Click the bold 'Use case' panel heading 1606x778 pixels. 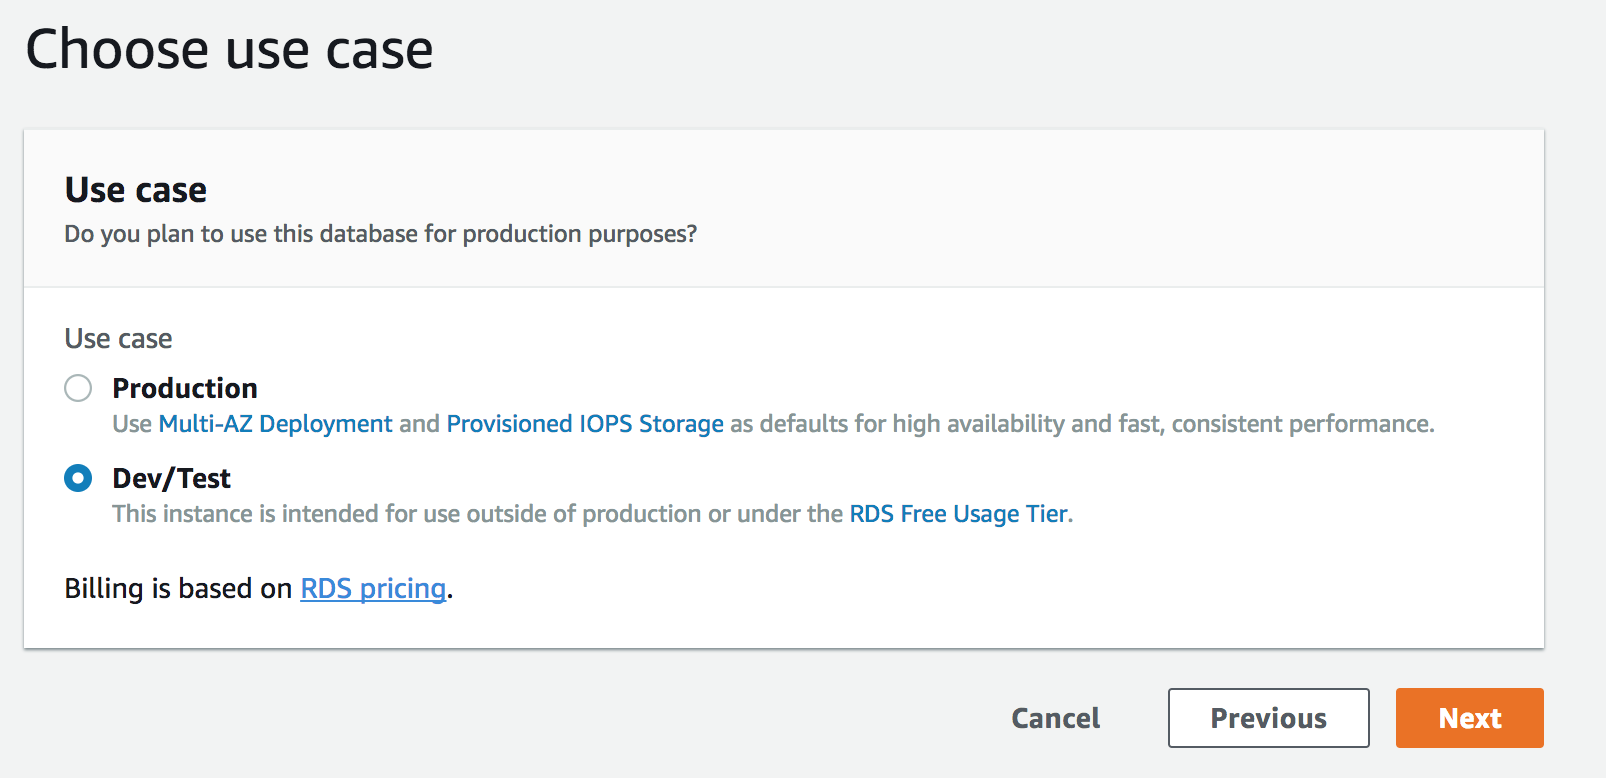coord(136,189)
